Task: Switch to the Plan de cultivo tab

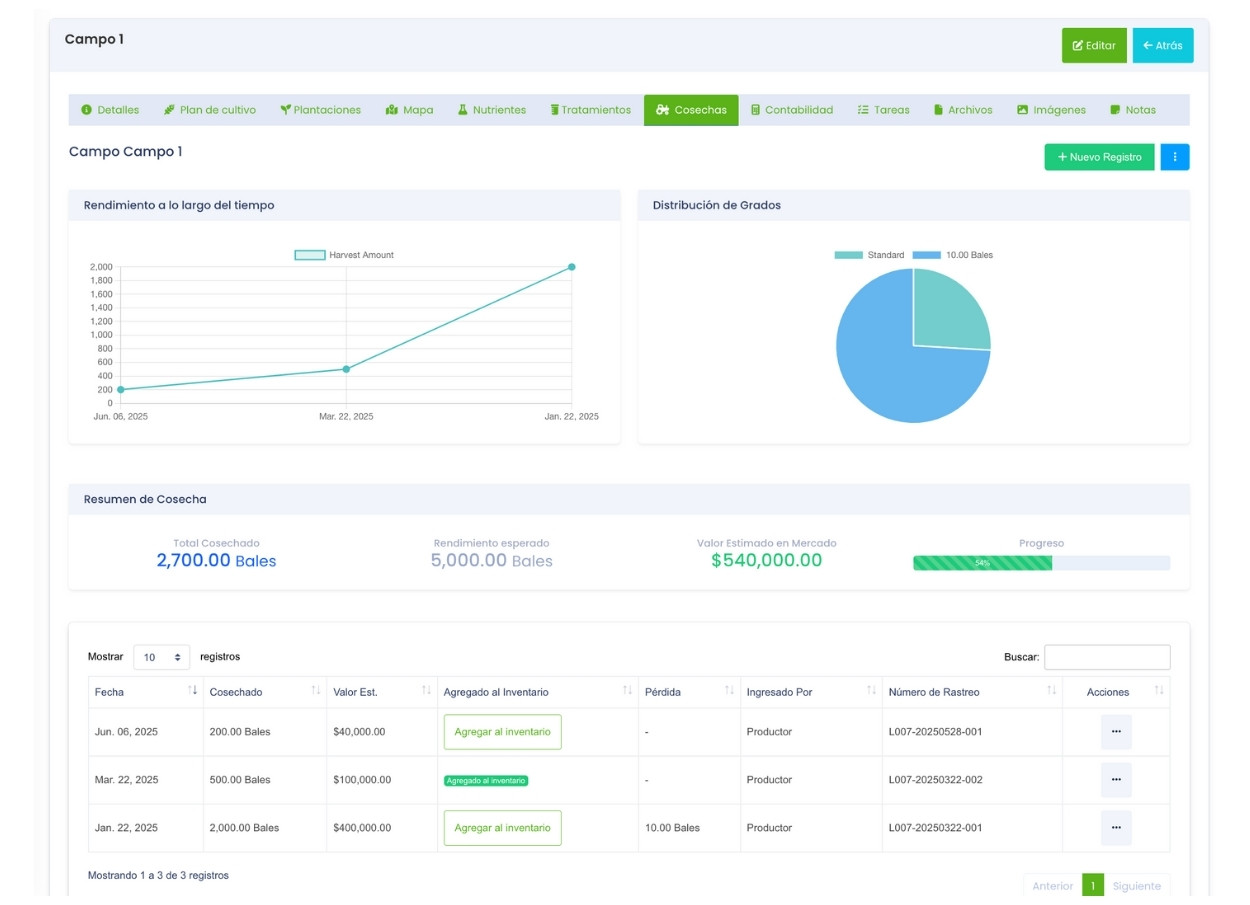Action: tap(210, 110)
